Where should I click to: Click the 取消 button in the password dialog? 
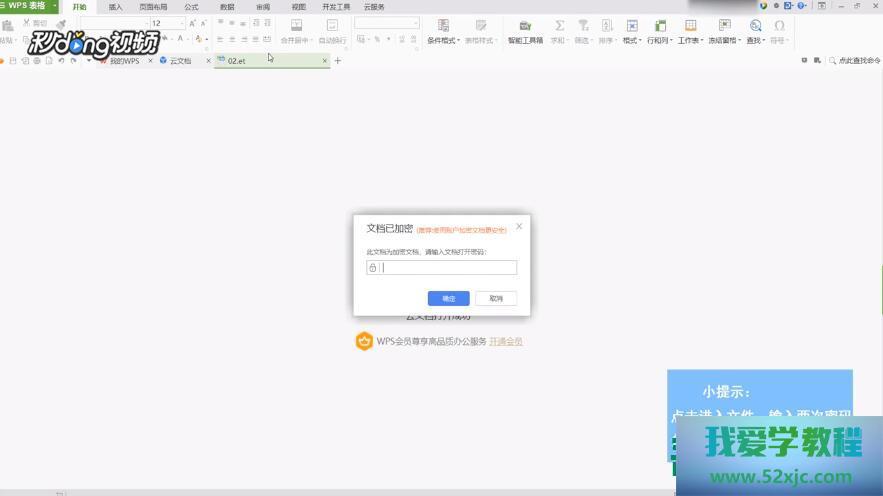496,298
